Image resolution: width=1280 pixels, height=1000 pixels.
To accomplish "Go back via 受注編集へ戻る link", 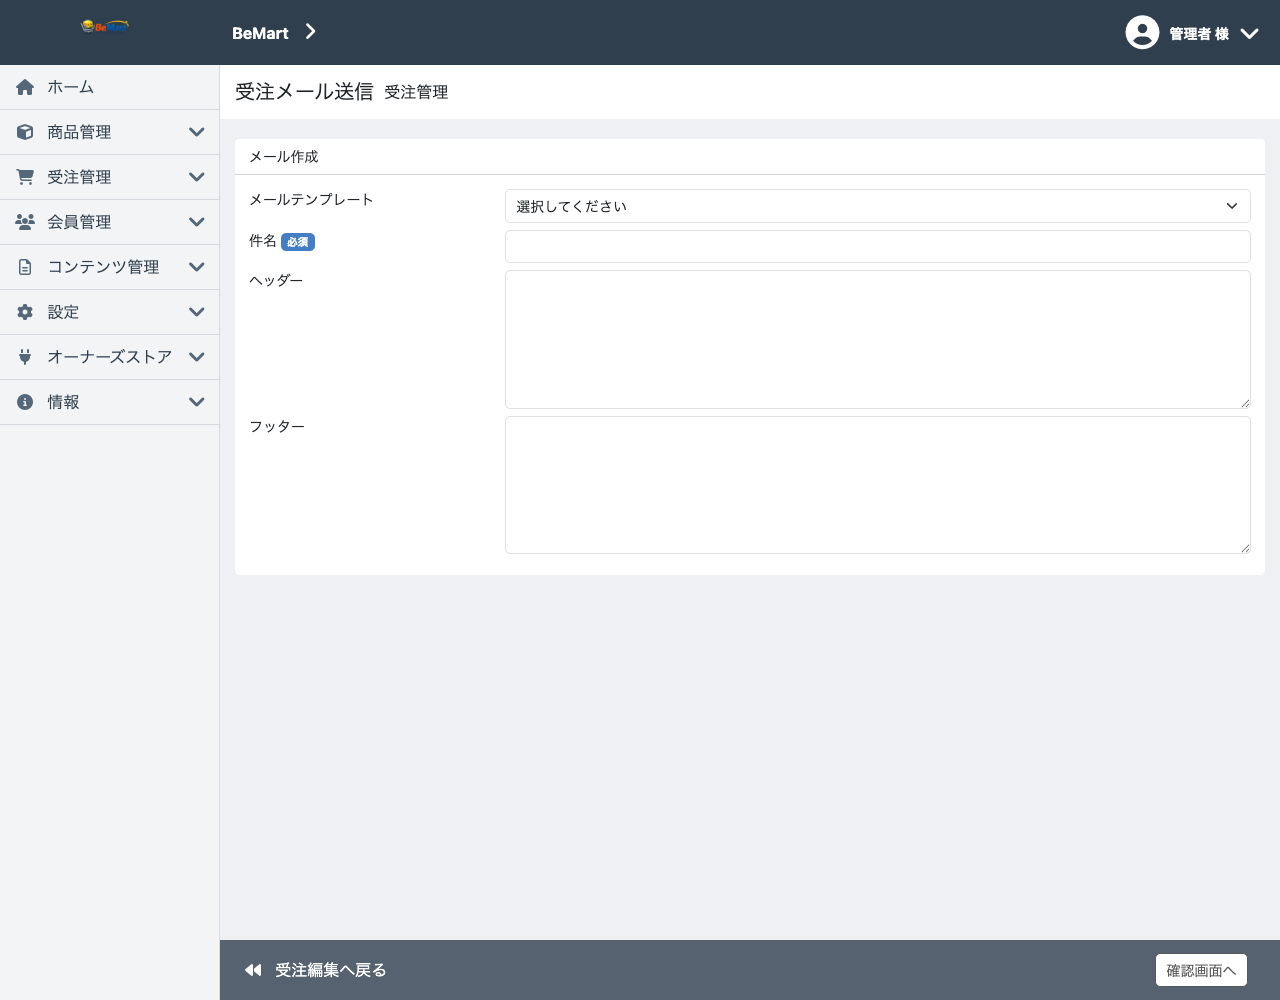I will click(x=315, y=970).
